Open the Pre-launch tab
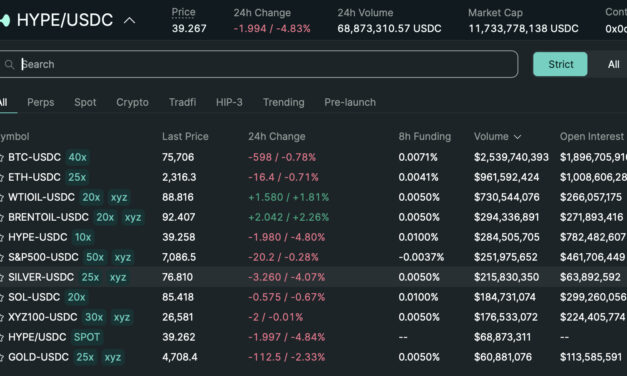The image size is (627, 376). click(x=350, y=102)
